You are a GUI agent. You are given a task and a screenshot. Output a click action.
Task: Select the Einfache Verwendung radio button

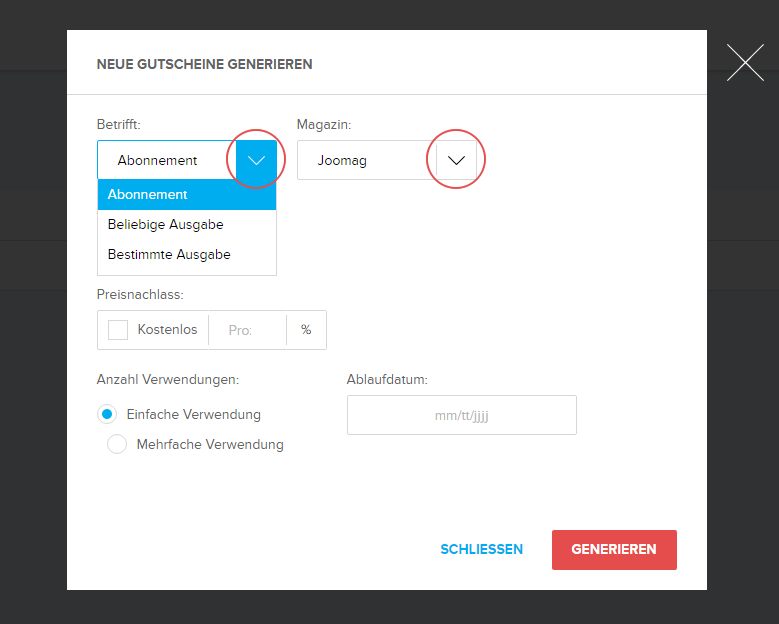(x=107, y=414)
